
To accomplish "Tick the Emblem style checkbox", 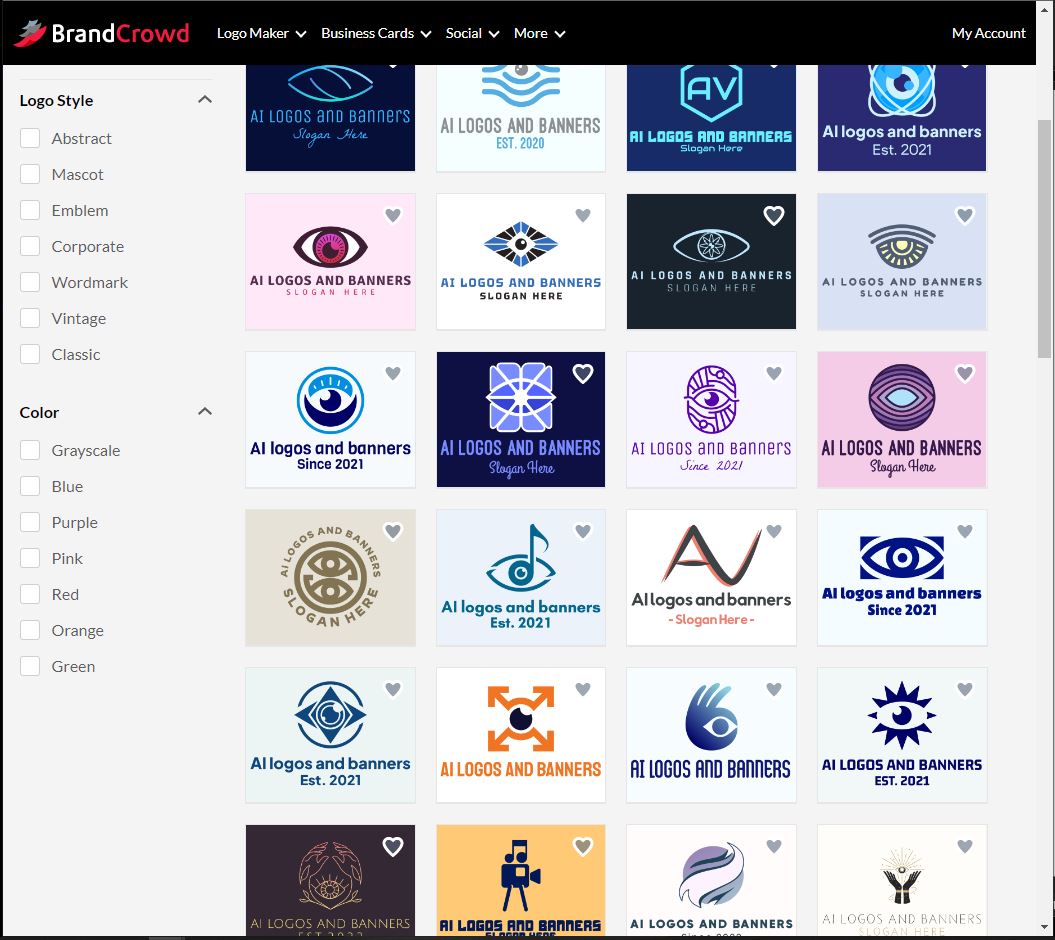I will 30,210.
